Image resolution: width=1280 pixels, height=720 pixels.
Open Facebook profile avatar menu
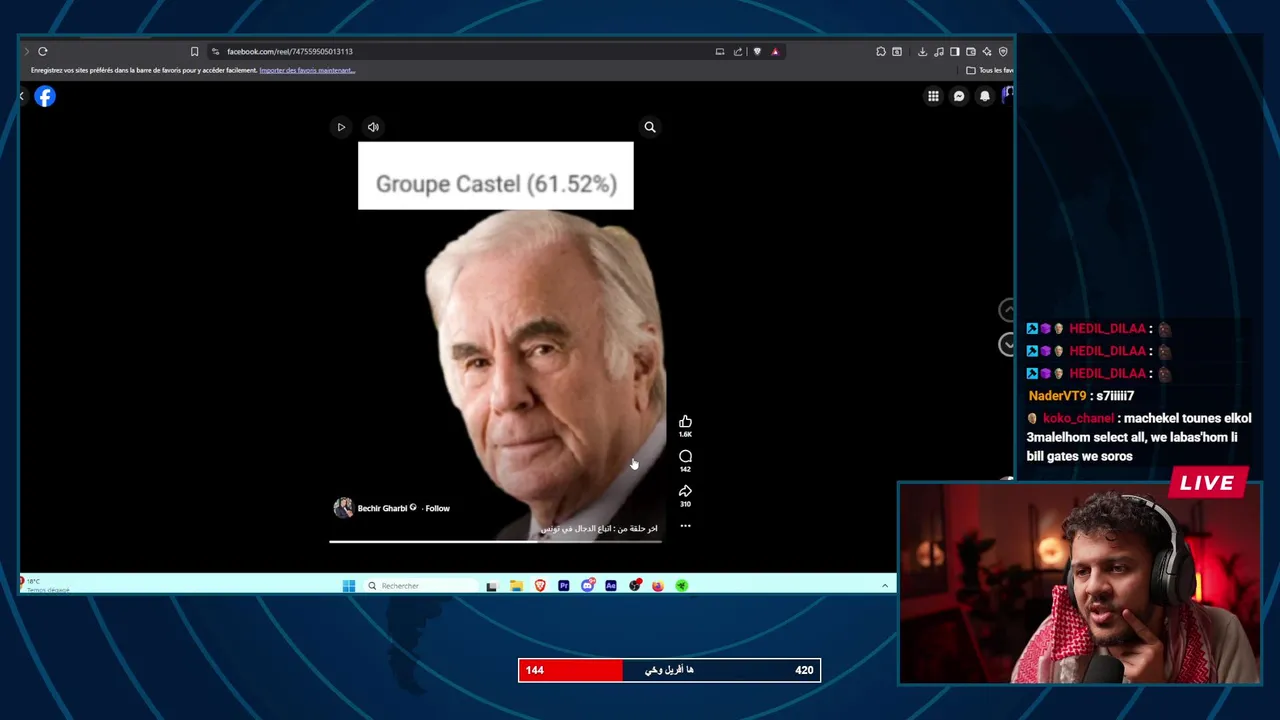1007,95
